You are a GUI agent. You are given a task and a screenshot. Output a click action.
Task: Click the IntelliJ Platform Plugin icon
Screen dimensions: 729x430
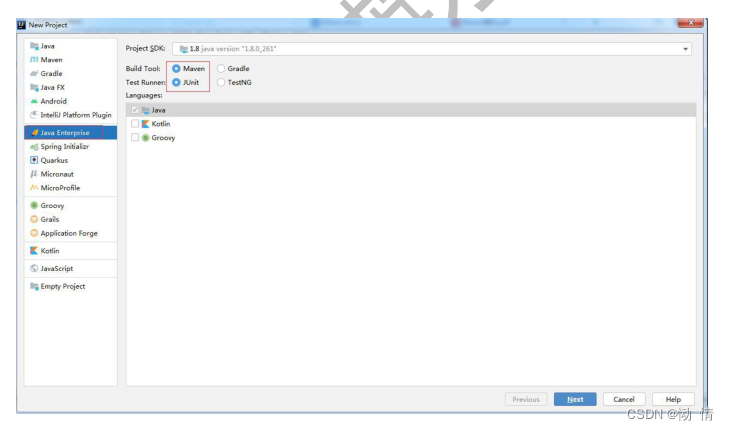click(x=34, y=114)
